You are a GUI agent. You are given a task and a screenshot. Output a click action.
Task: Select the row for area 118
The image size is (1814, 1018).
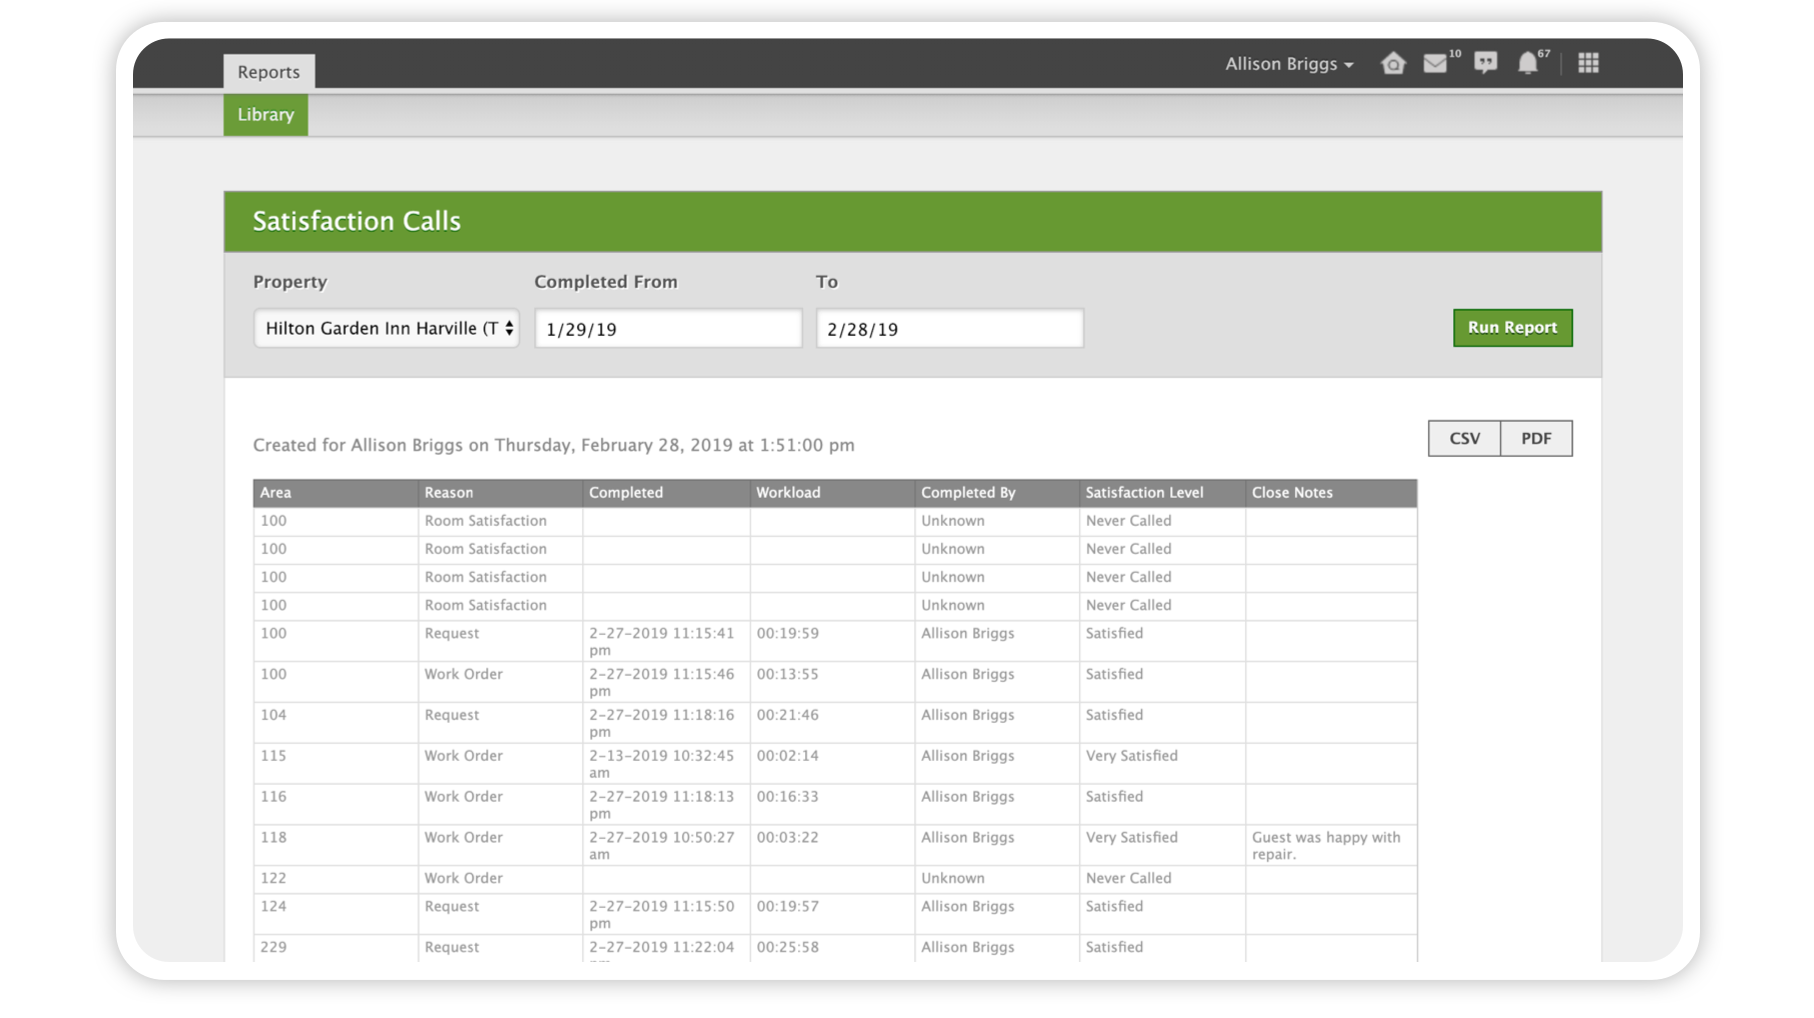[700, 845]
